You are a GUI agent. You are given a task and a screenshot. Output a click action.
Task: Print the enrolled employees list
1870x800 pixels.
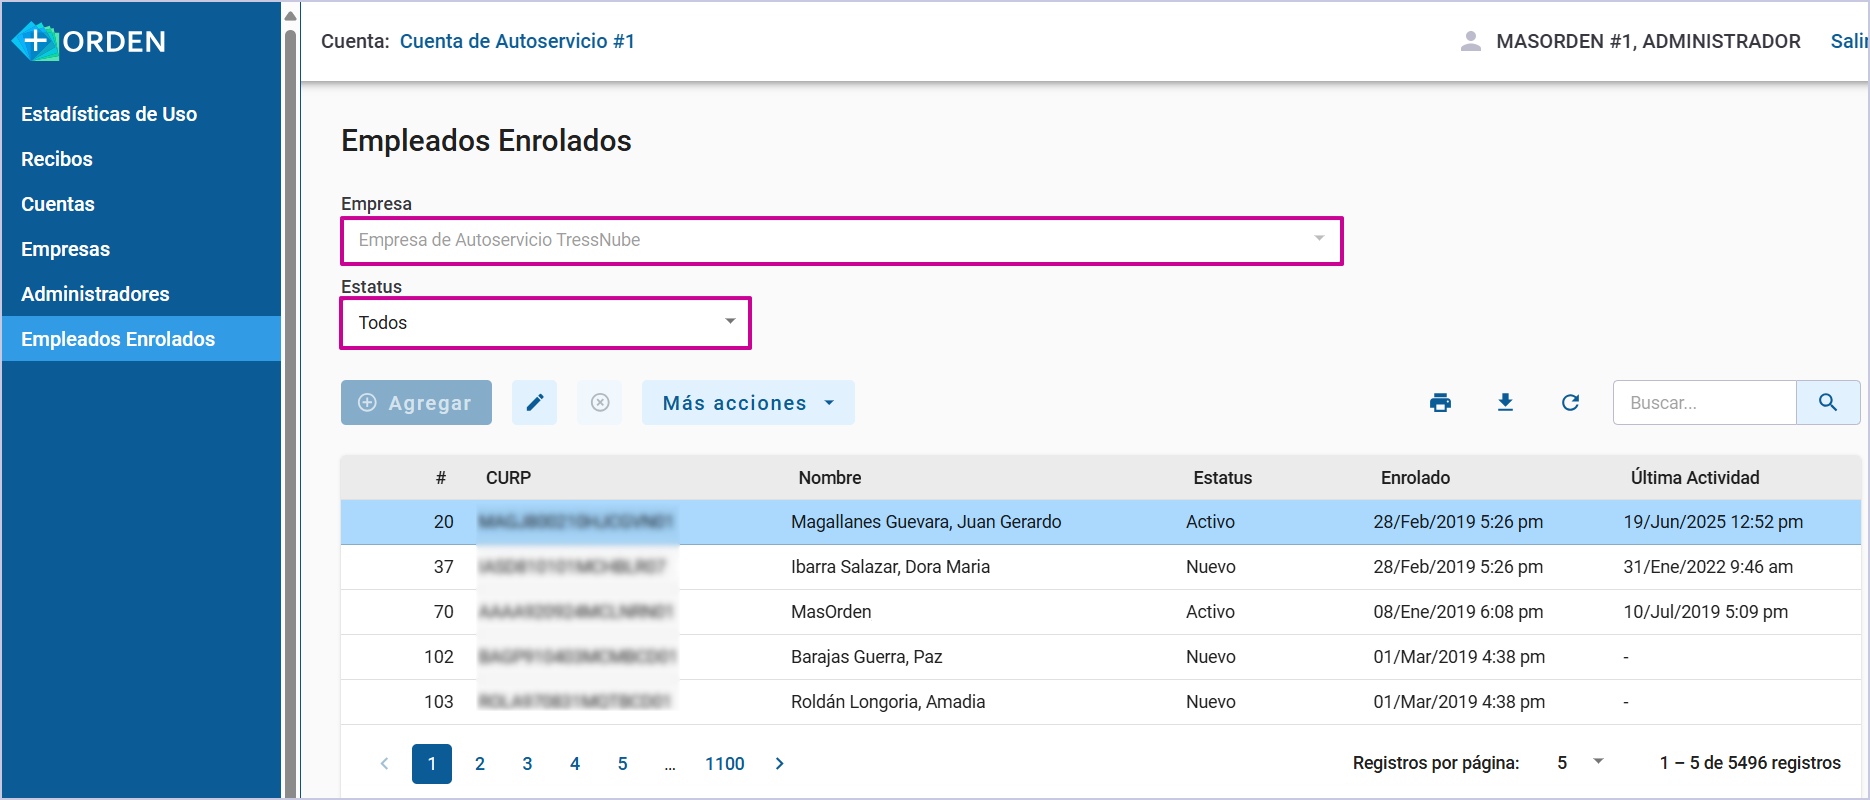point(1440,402)
